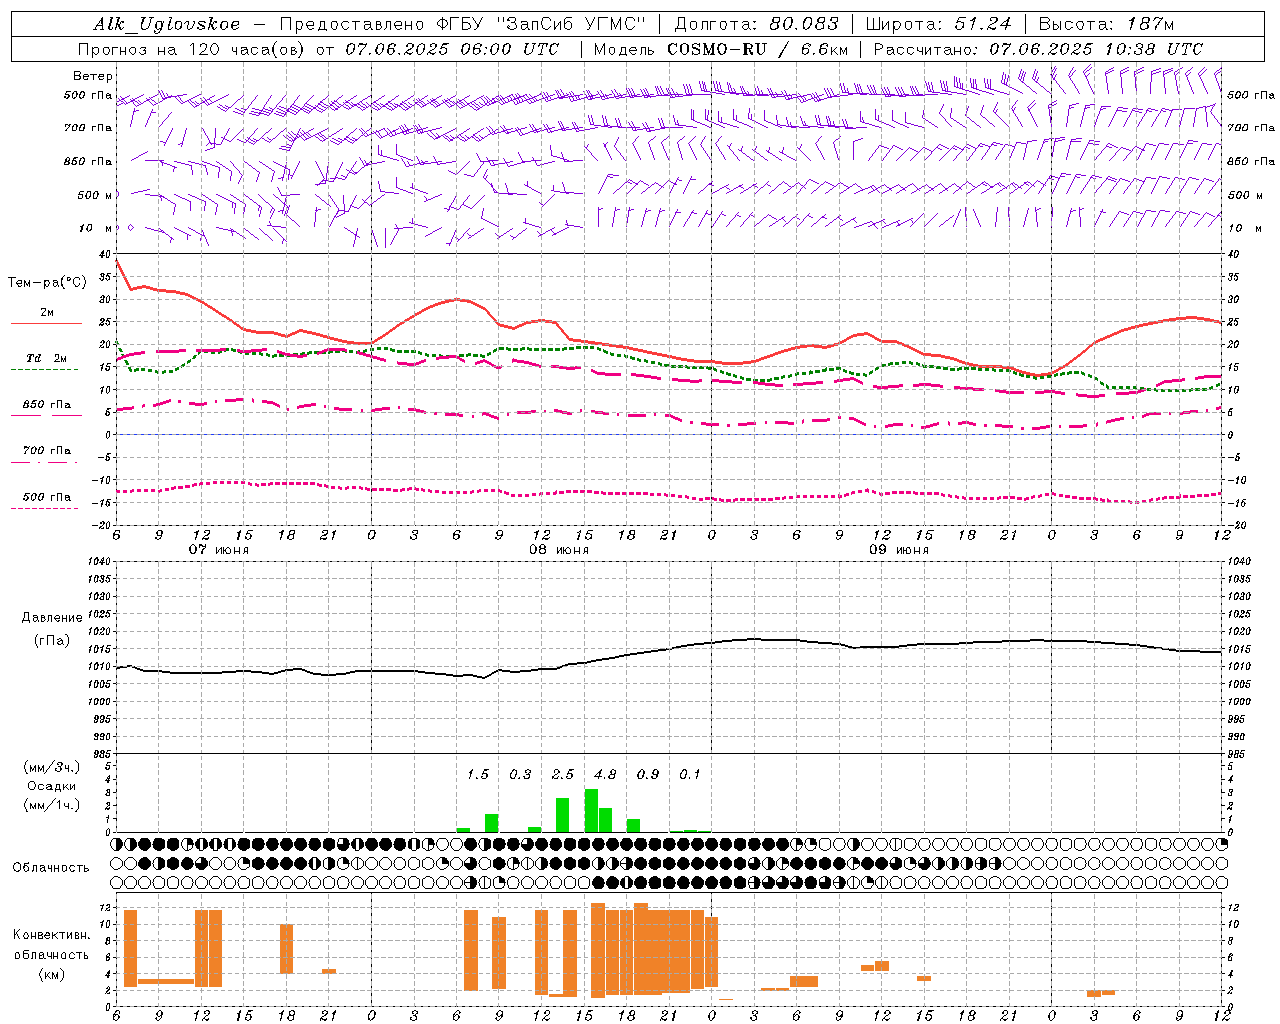Click the model label COSMO-RU / 6.6км
This screenshot has width=1280, height=1024.
[758, 49]
